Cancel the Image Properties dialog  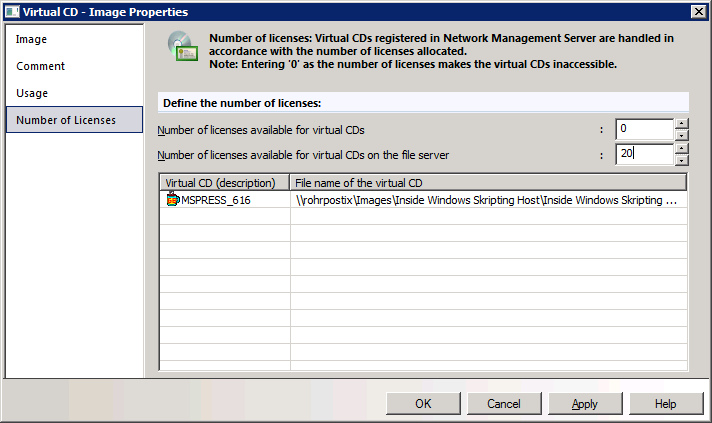point(504,403)
